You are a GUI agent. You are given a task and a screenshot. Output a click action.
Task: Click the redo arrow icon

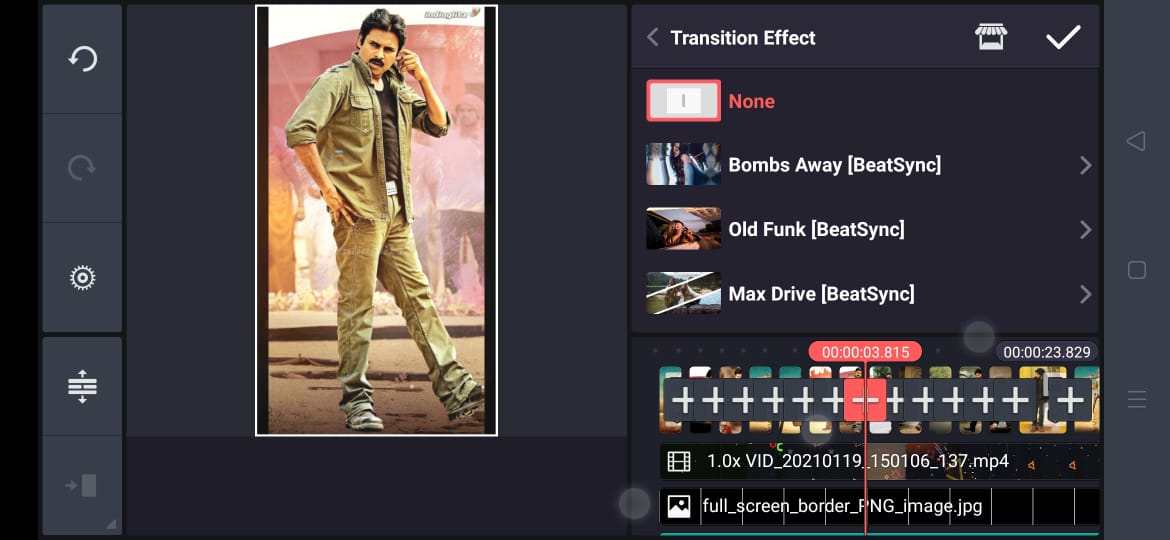click(x=82, y=168)
